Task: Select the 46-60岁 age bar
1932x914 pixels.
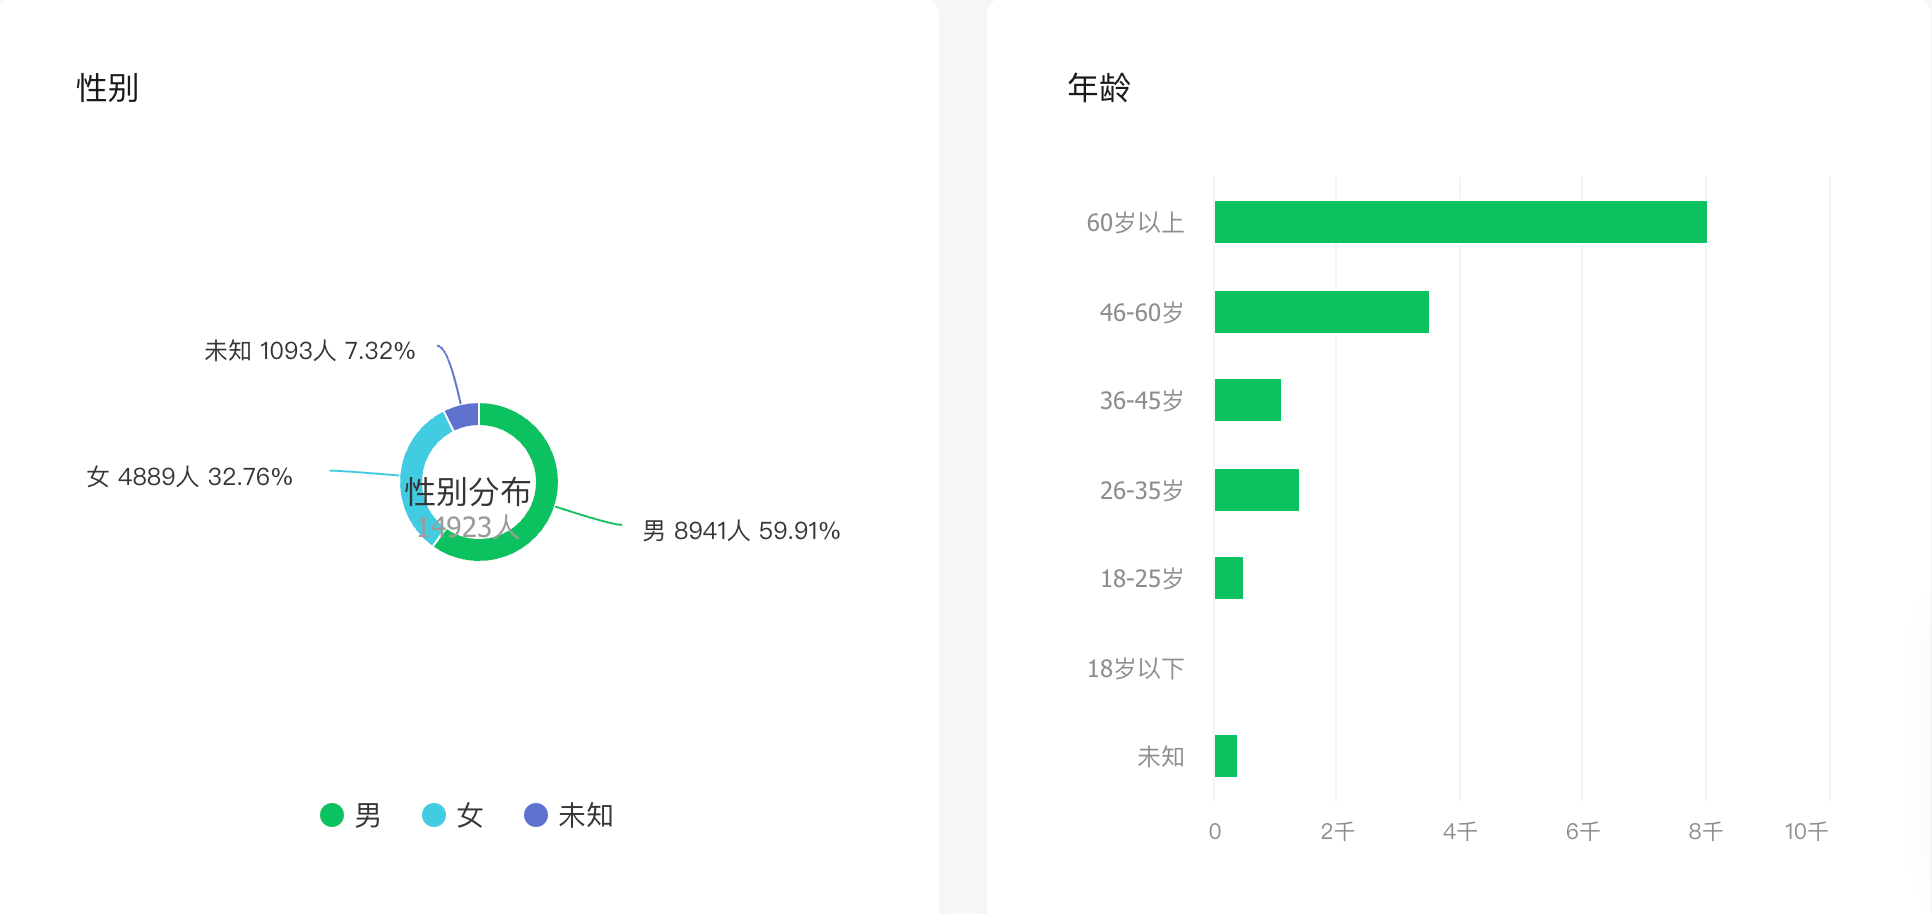Action: 1321,312
